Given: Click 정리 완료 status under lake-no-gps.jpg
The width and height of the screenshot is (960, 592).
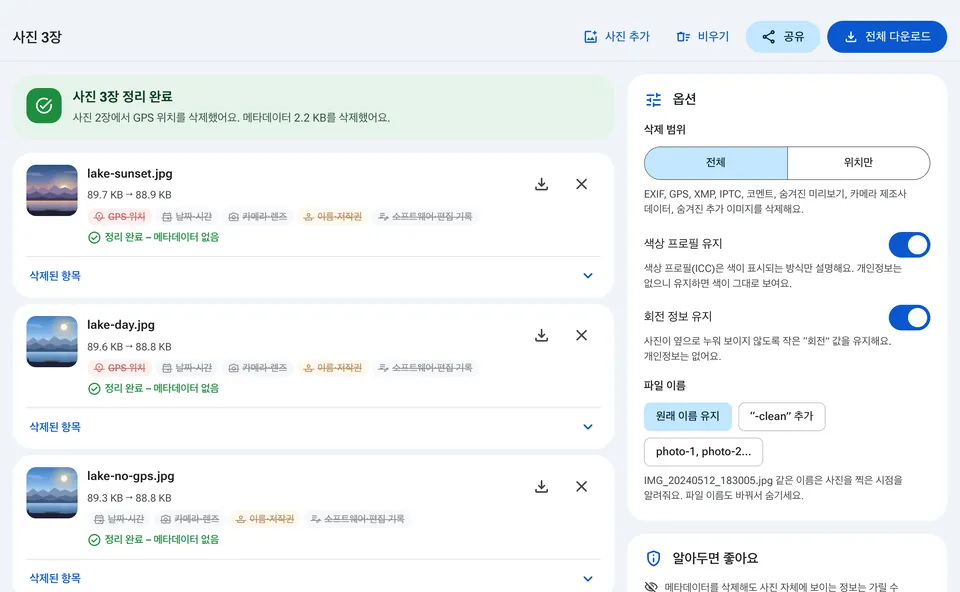Looking at the screenshot, I should click(154, 540).
